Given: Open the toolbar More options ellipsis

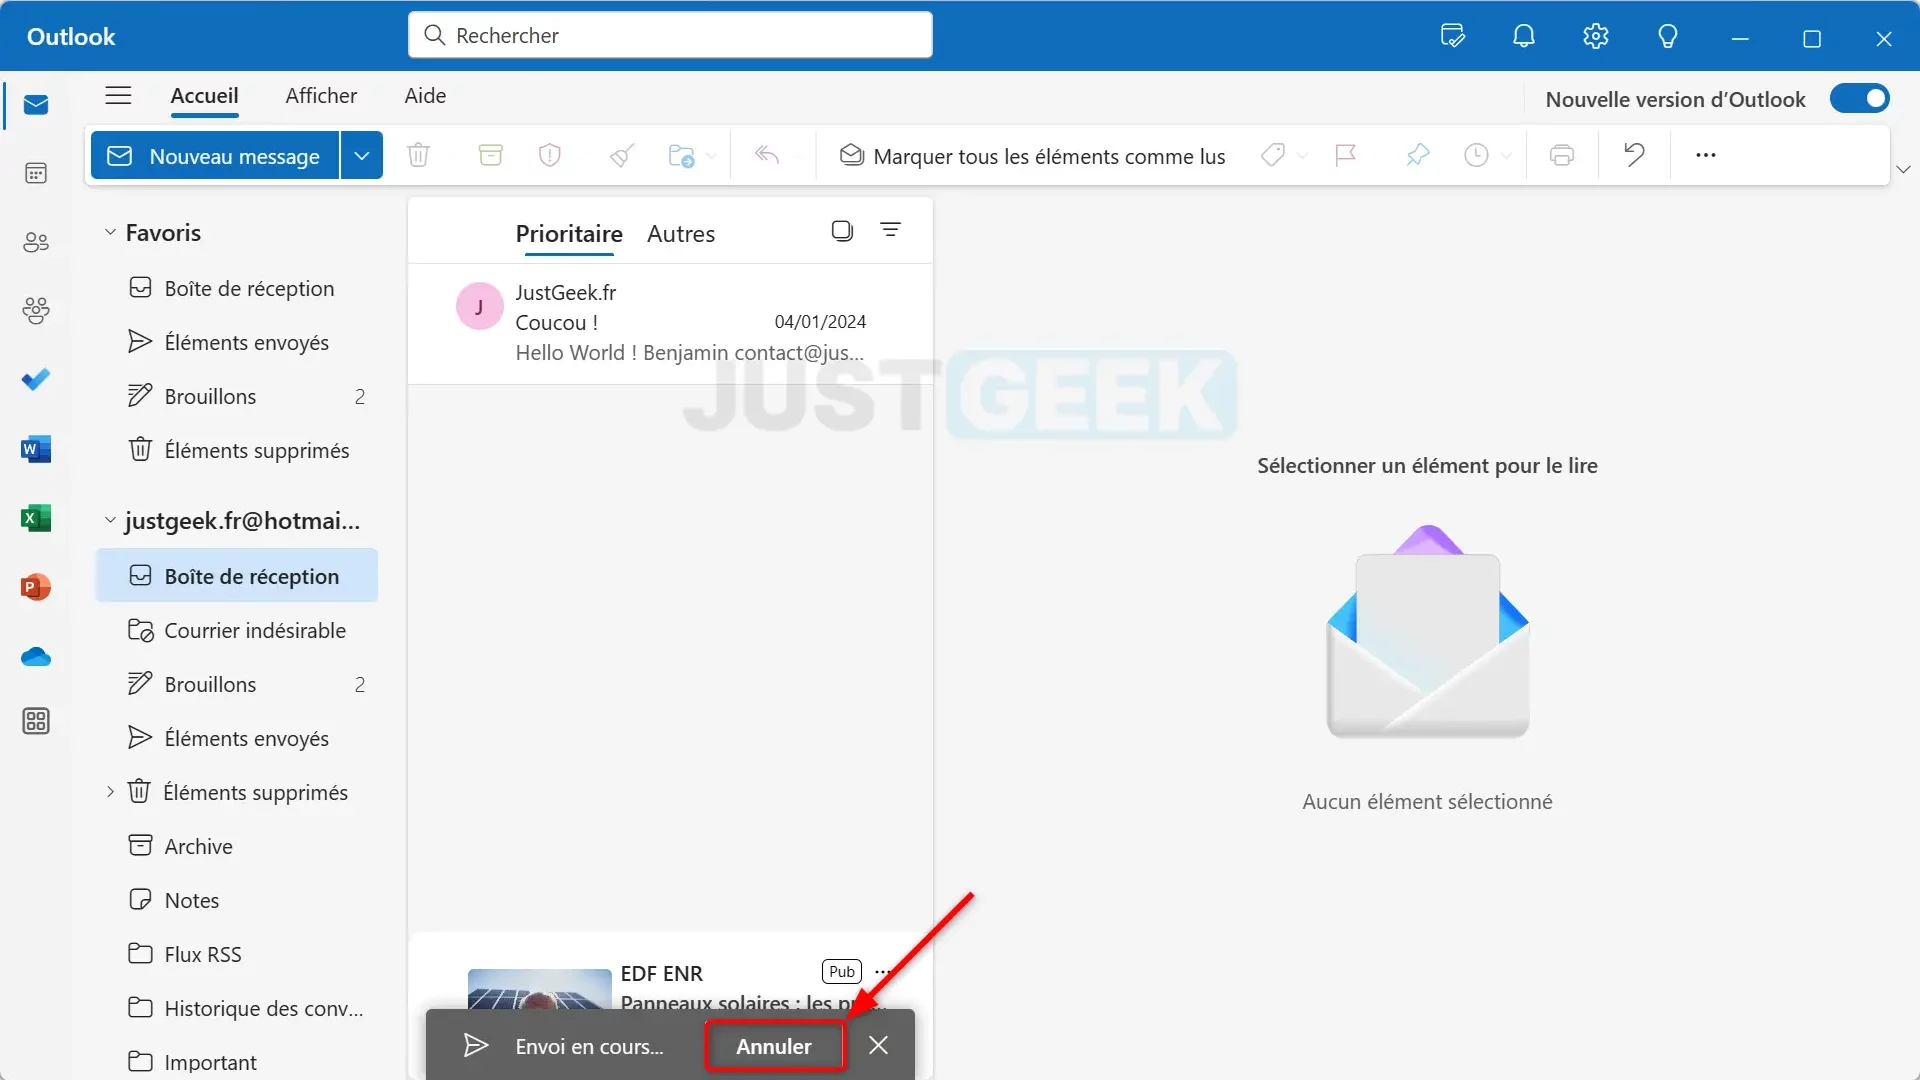Looking at the screenshot, I should [x=1706, y=155].
